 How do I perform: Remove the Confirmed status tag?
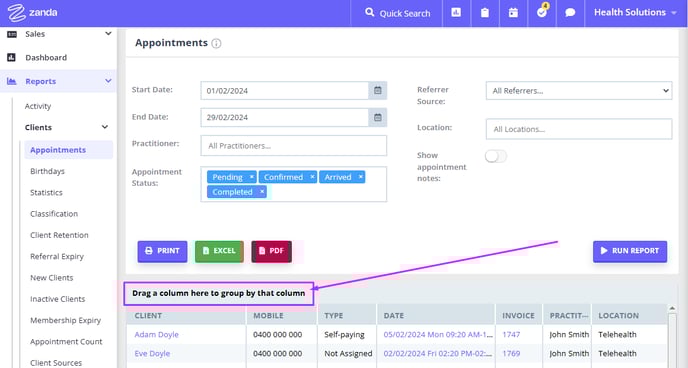point(312,177)
